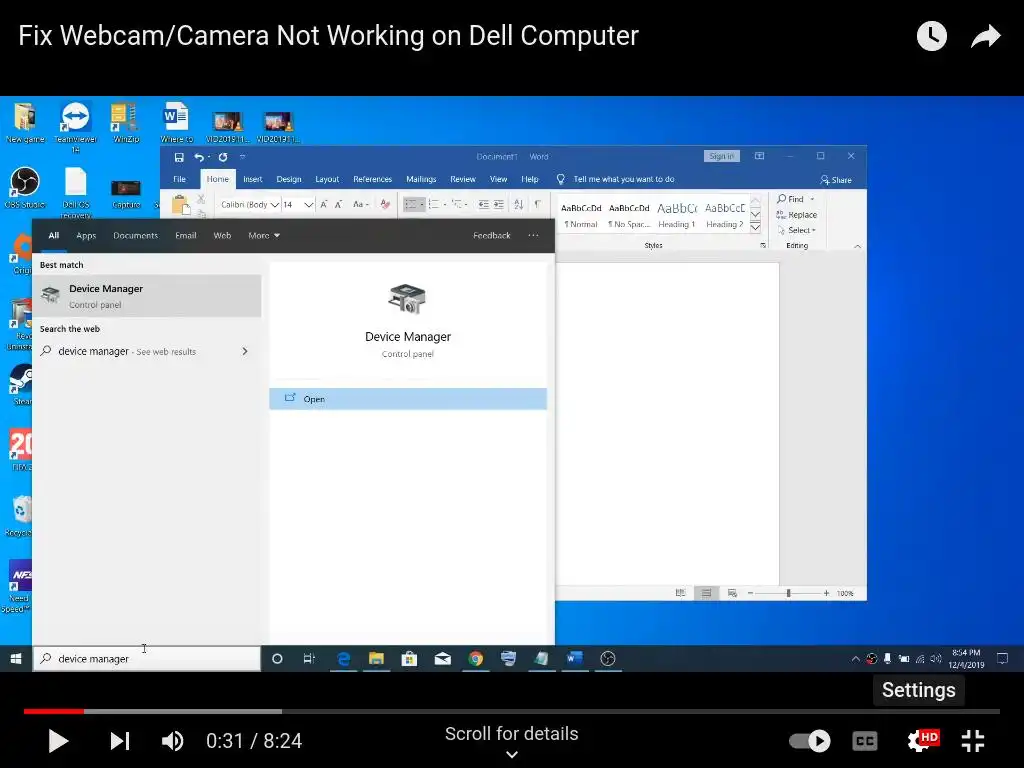
Task: Open File Explorer from the taskbar
Action: click(376, 658)
